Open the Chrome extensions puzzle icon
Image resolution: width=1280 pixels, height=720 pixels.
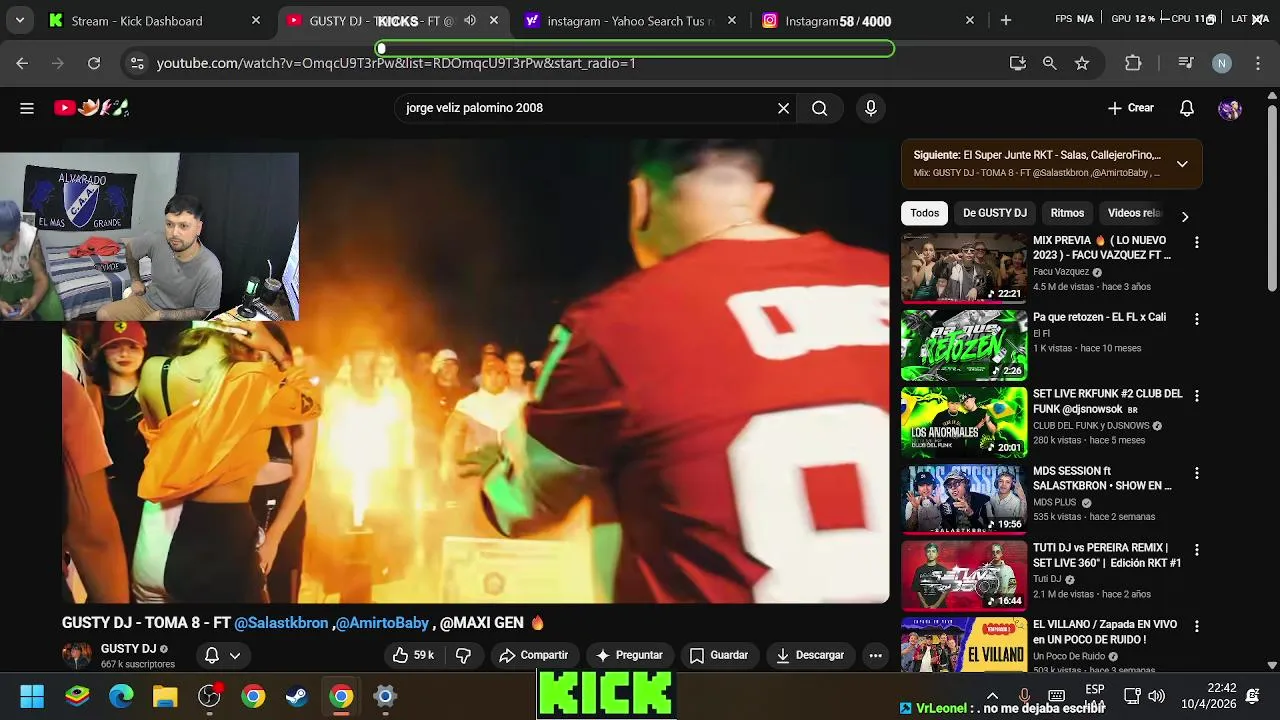pos(1133,63)
